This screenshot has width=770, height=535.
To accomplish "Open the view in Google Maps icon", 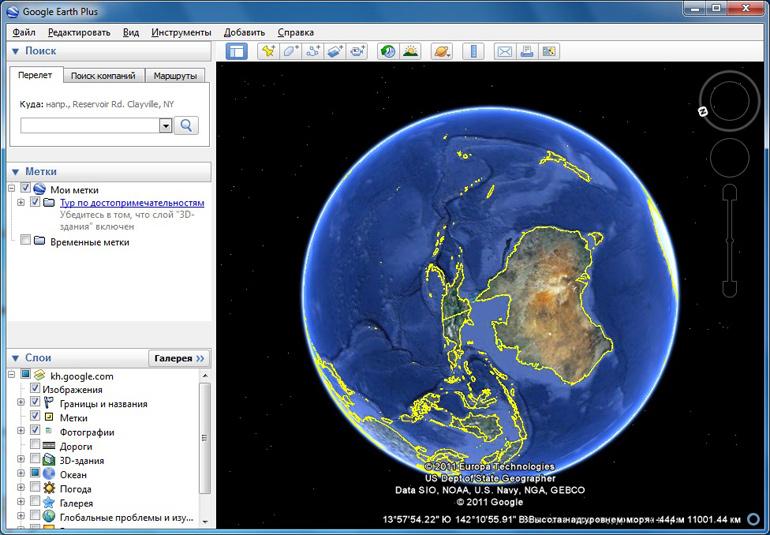I will (x=549, y=51).
